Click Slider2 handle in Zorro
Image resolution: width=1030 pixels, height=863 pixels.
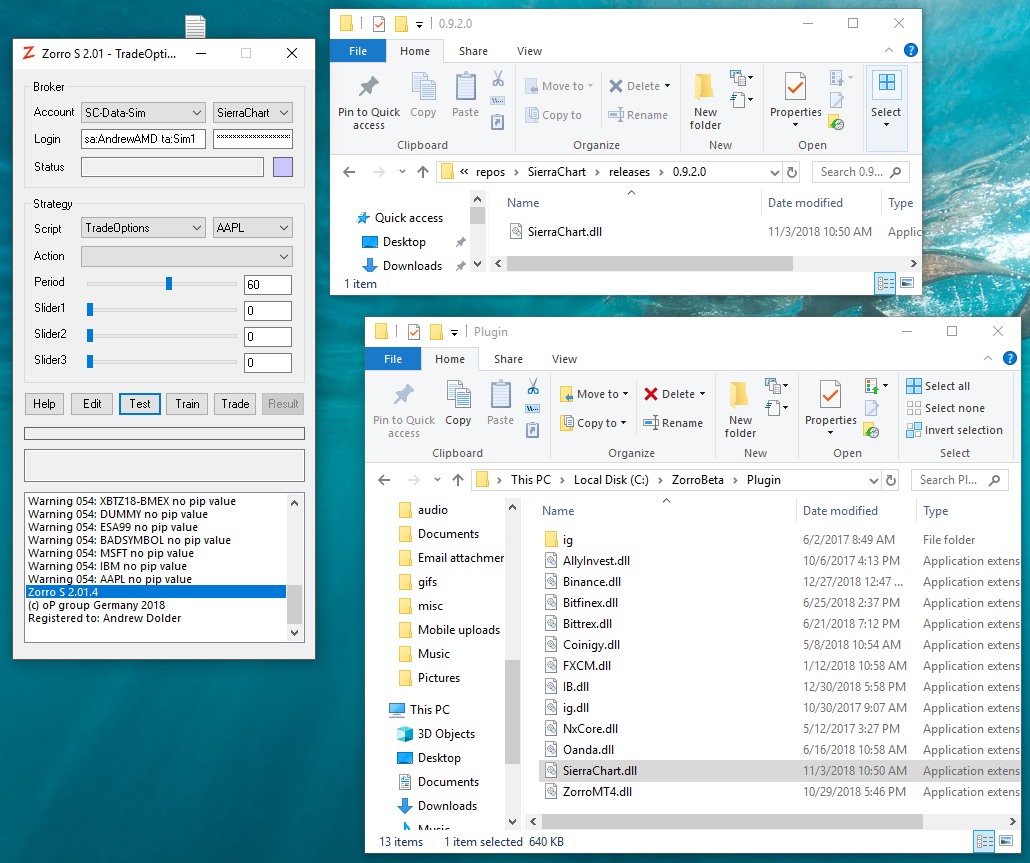(90, 336)
